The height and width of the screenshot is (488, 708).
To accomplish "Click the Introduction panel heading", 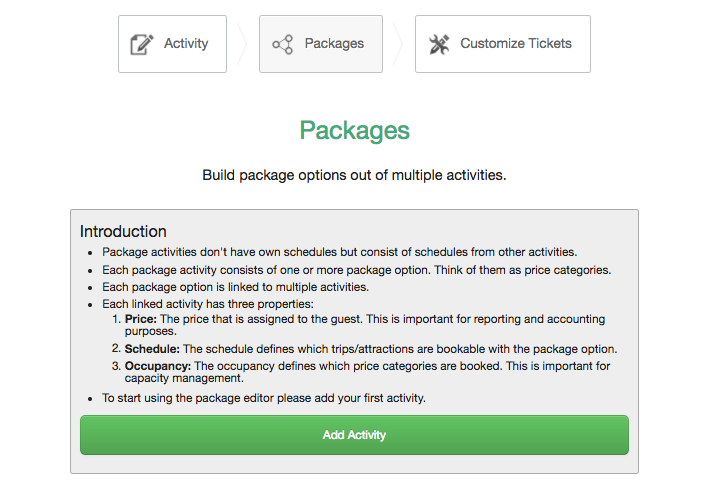I will coord(123,231).
